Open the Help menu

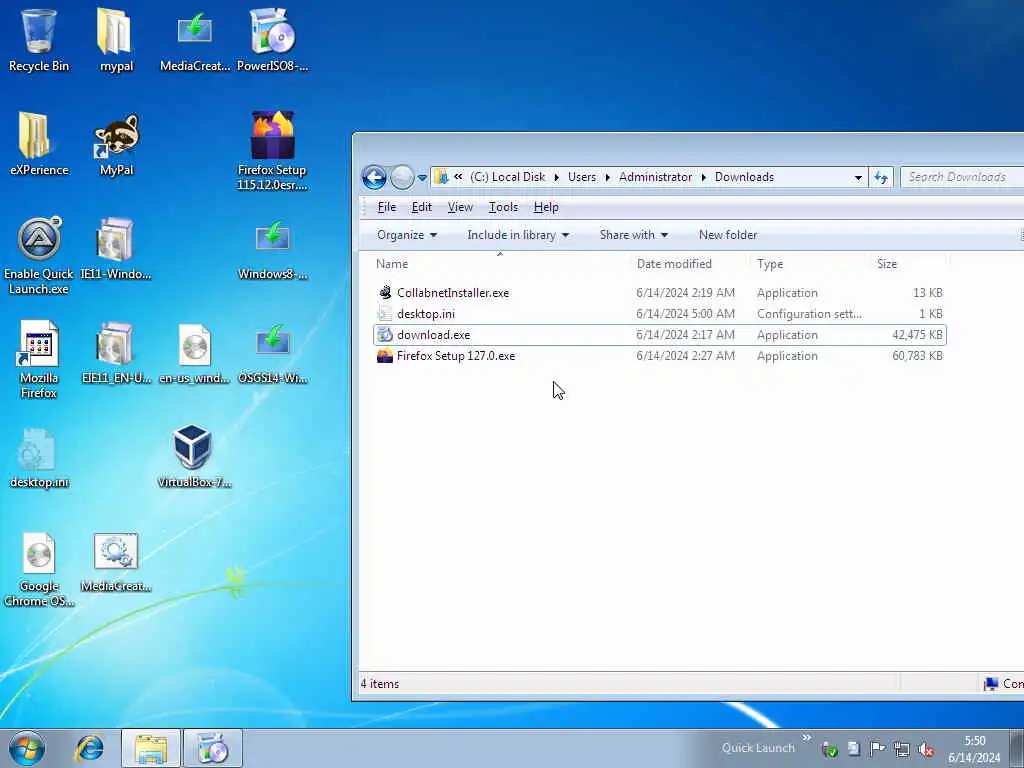tap(546, 207)
